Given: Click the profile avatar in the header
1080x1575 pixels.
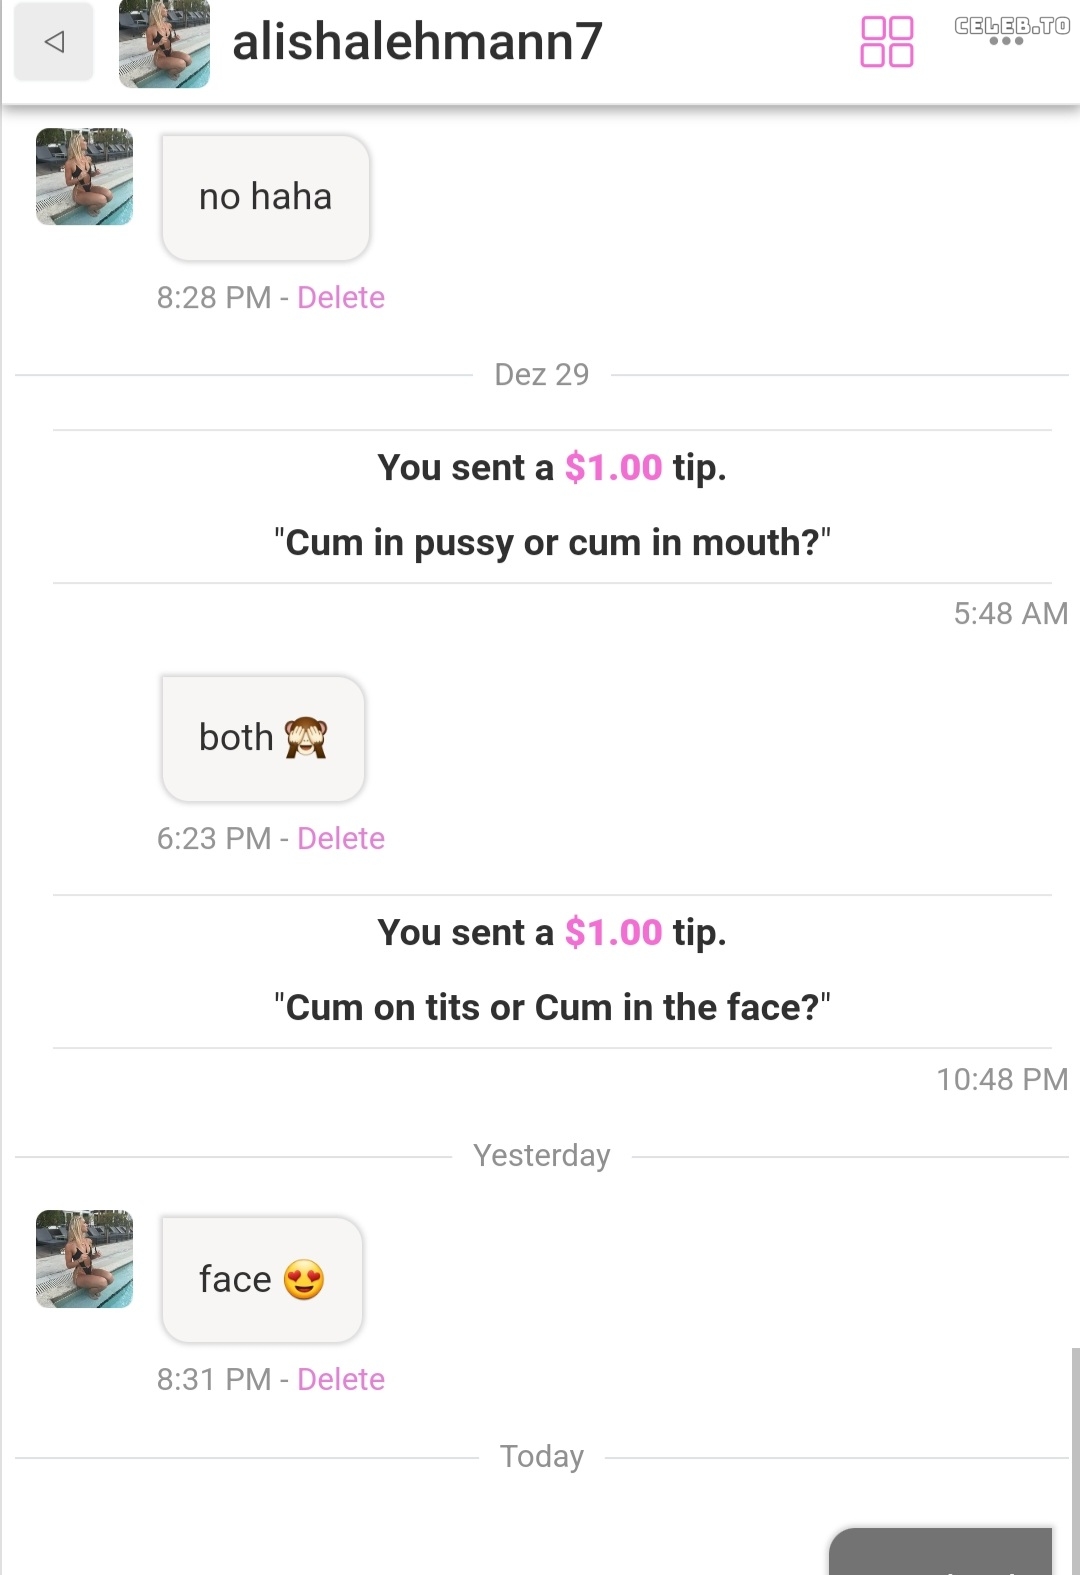Looking at the screenshot, I should click(x=164, y=43).
